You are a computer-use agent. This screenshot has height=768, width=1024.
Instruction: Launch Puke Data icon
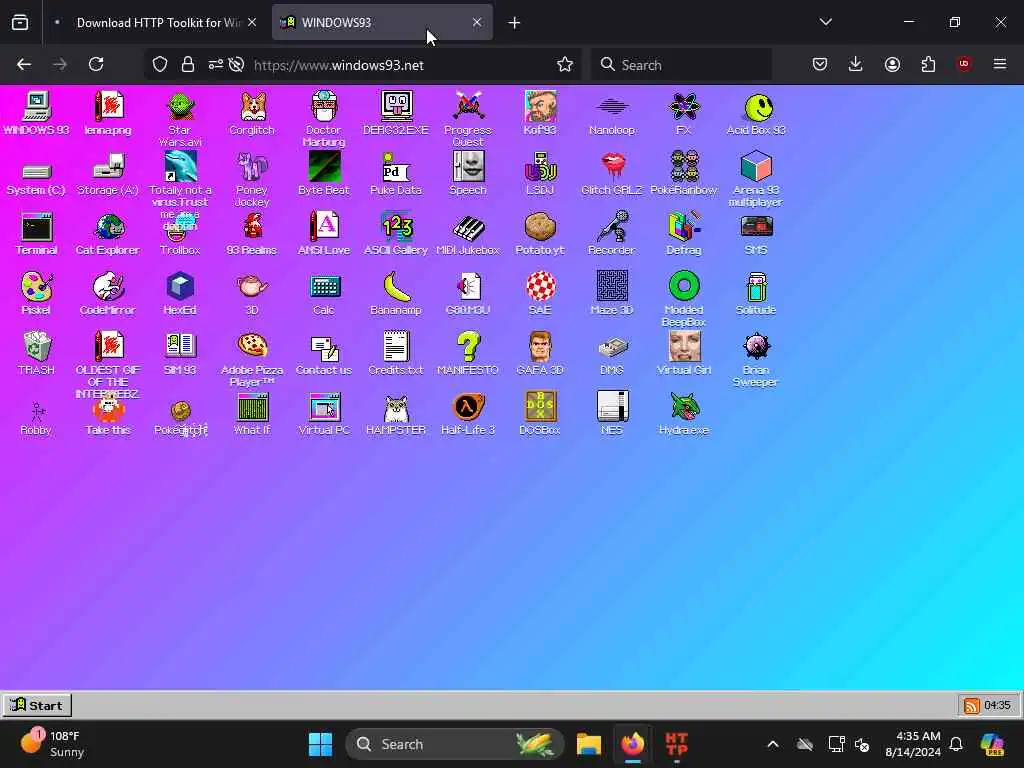[396, 167]
